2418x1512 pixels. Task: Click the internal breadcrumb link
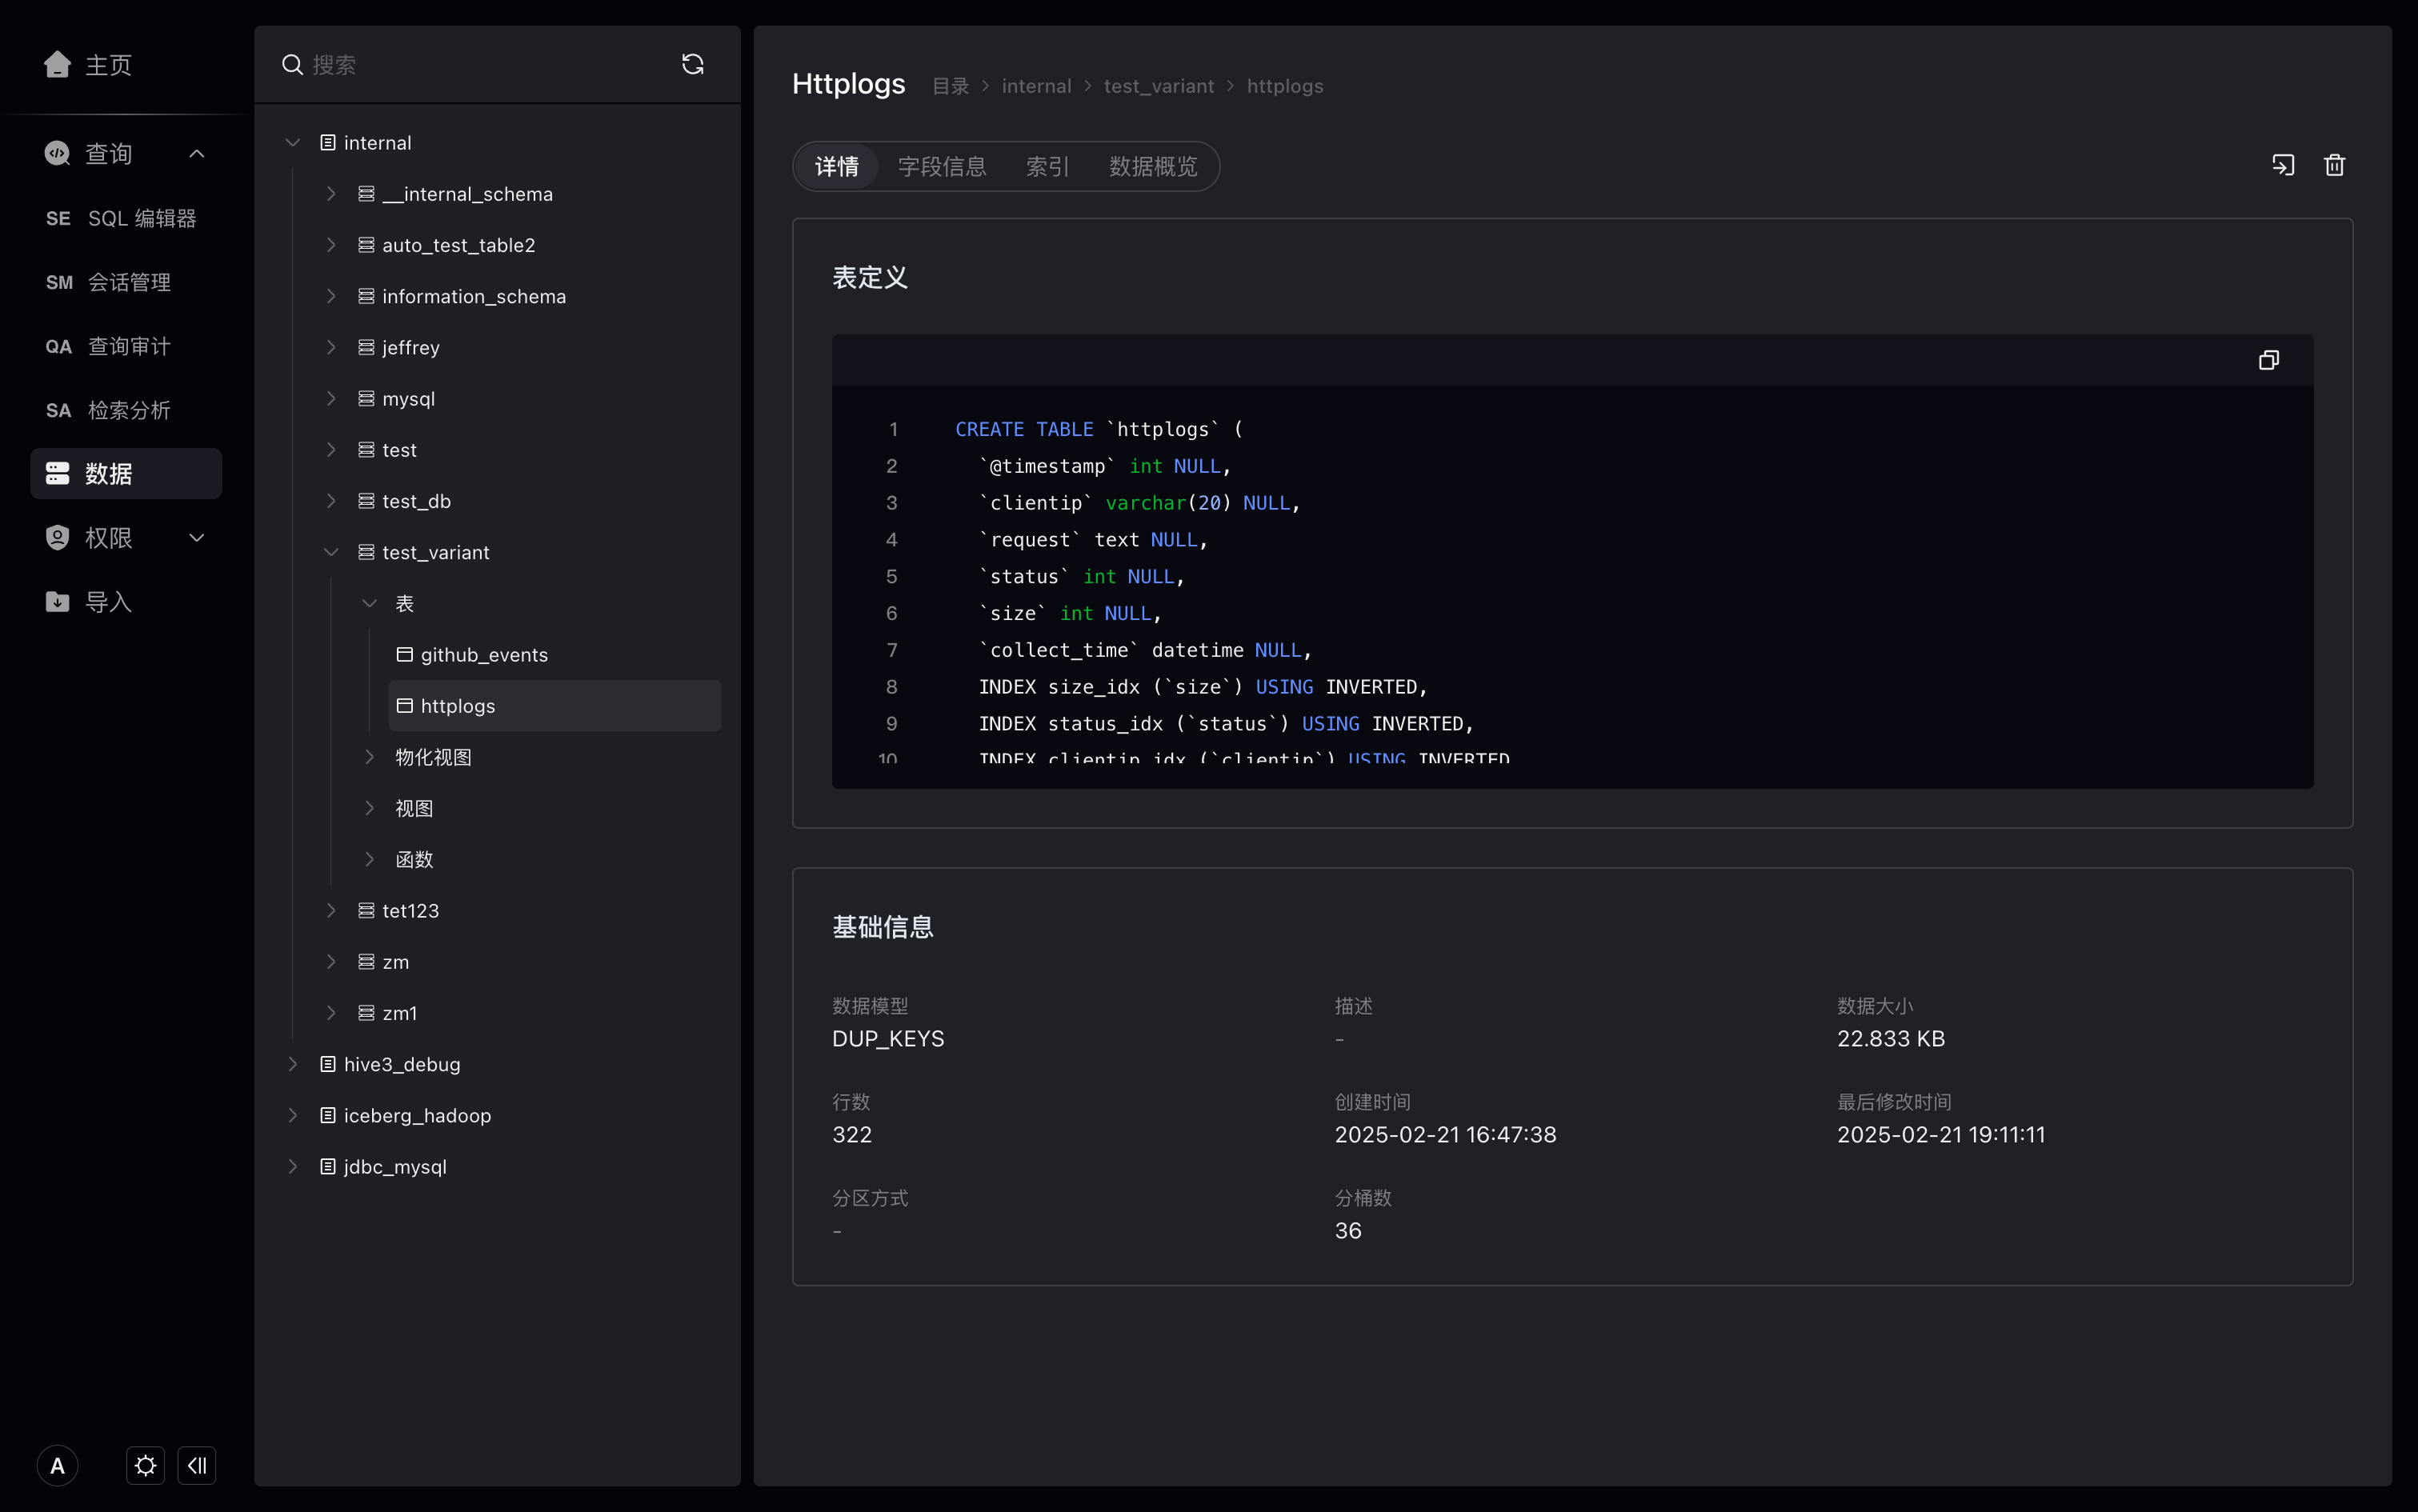tap(1036, 86)
